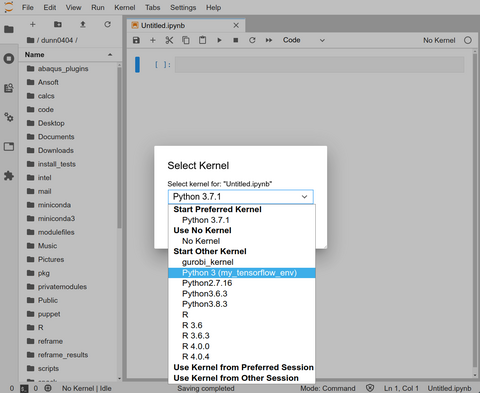Open the Settings menu
Viewport: 480px width, 393px height.
(x=183, y=7)
